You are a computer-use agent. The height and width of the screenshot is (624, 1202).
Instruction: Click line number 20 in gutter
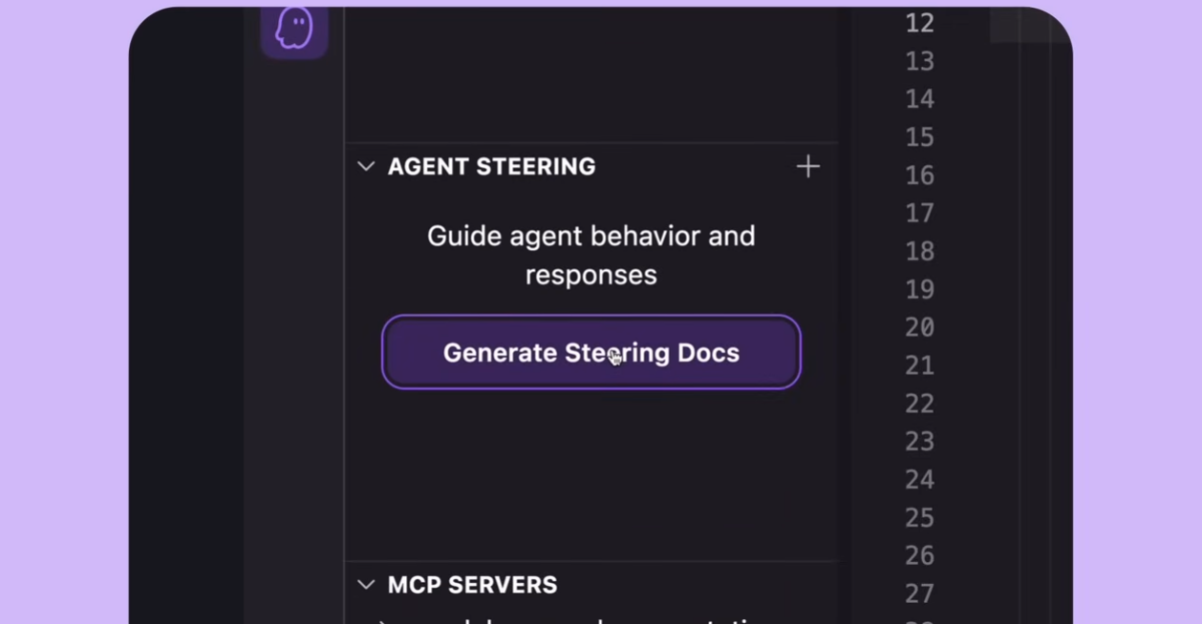tap(920, 327)
